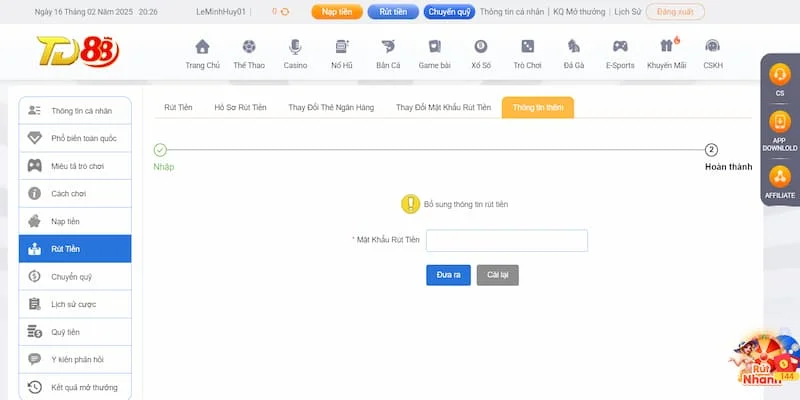Open E-Sports gamepad icon
800x400 pixels.
click(620, 47)
